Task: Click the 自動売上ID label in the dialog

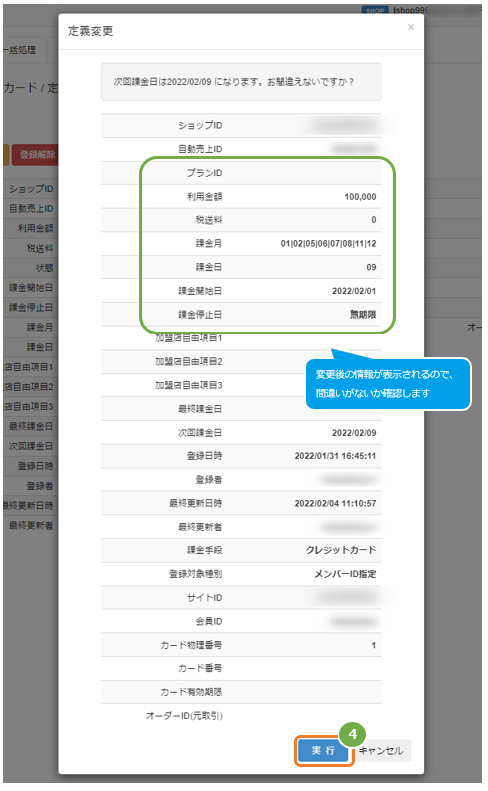Action: pos(200,149)
